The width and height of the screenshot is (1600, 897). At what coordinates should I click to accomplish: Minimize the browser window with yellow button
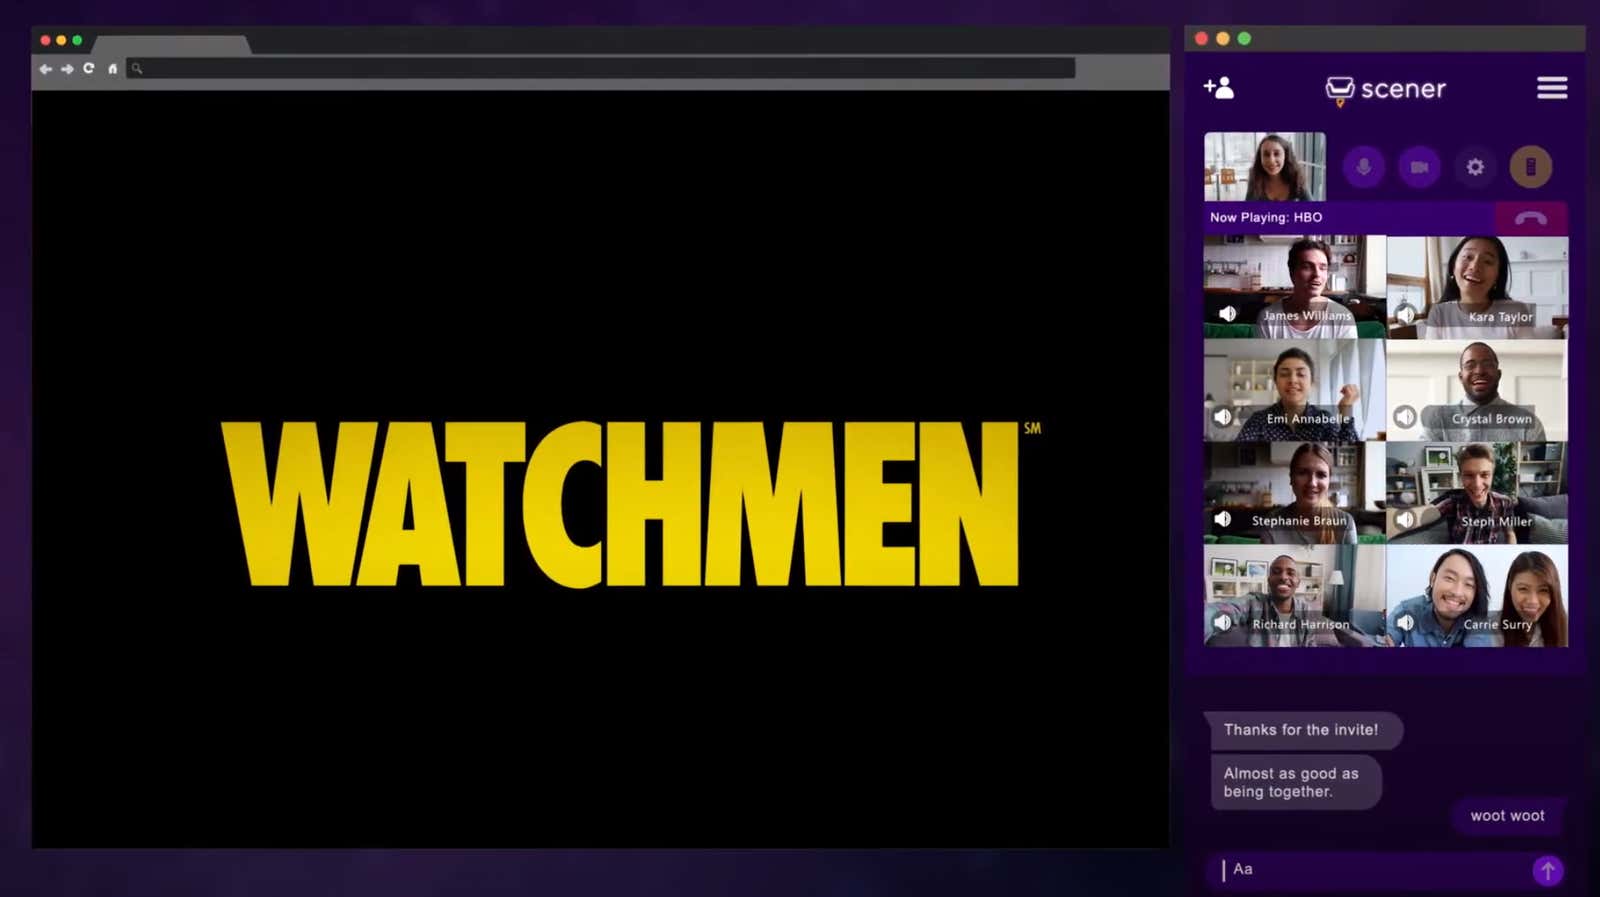pos(61,40)
